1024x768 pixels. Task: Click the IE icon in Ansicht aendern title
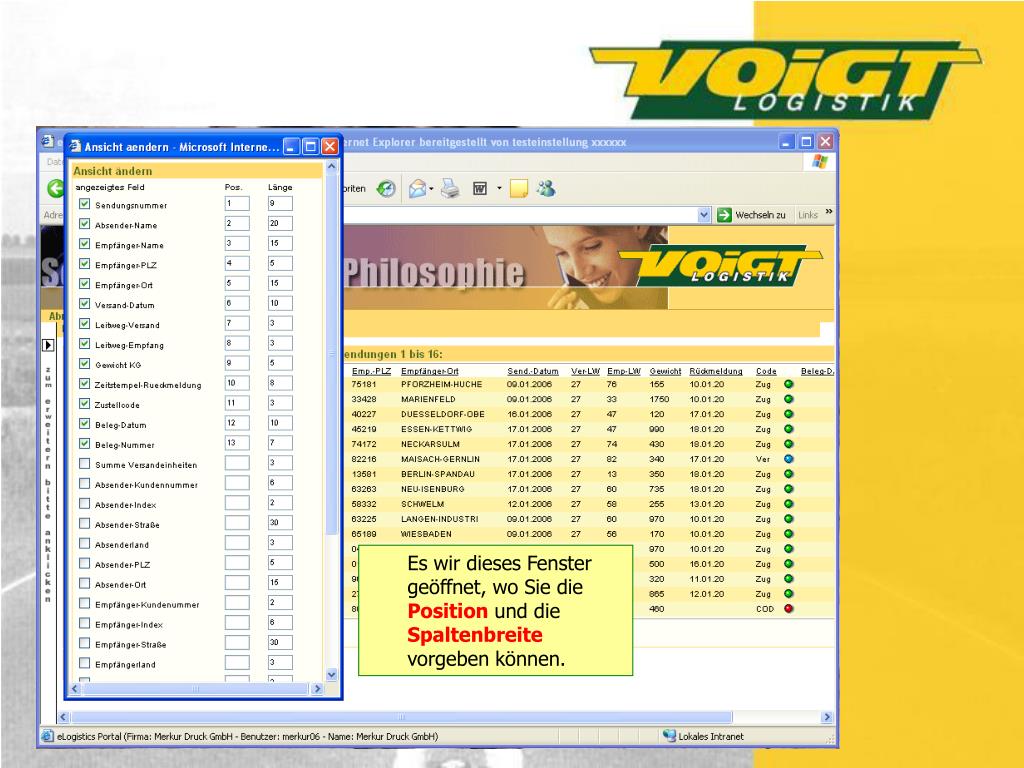pyautogui.click(x=76, y=146)
